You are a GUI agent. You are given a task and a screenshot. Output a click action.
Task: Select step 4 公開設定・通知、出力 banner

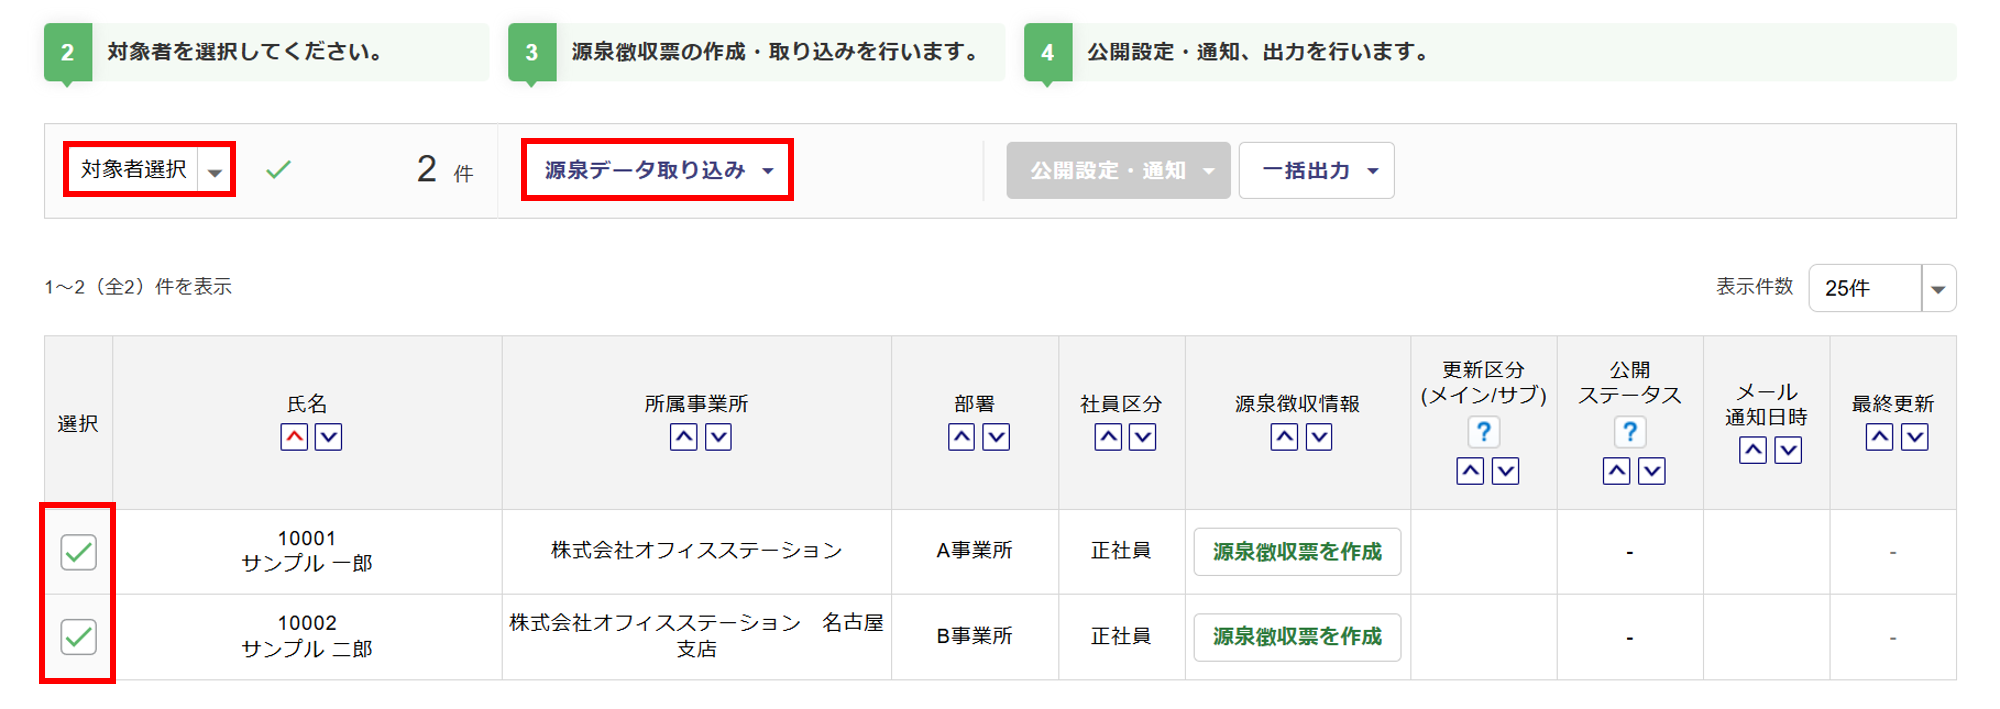click(x=1488, y=52)
